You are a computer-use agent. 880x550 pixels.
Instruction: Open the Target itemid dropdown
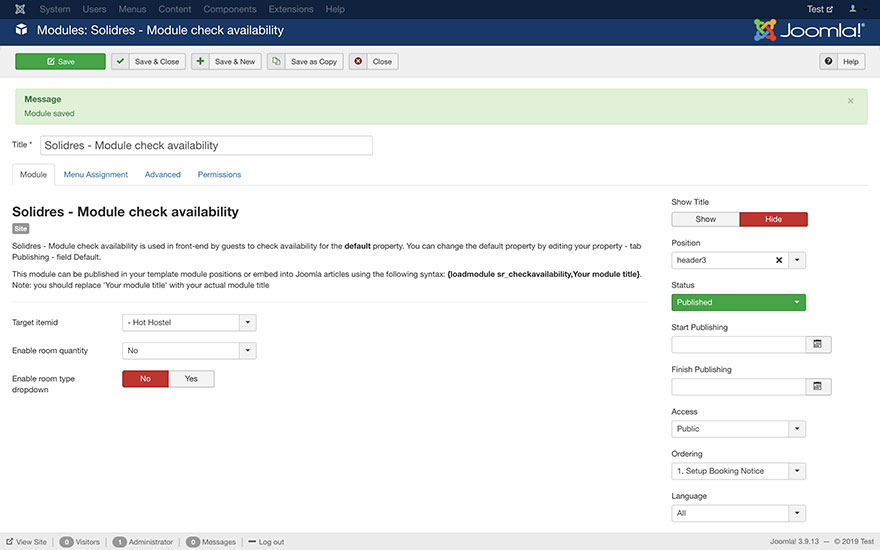coord(189,323)
